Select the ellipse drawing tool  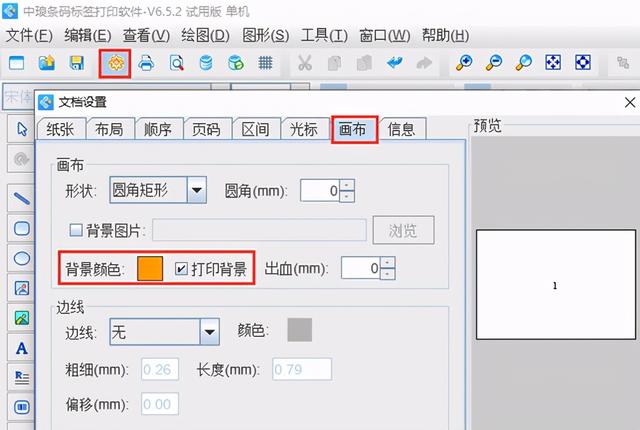(x=22, y=258)
